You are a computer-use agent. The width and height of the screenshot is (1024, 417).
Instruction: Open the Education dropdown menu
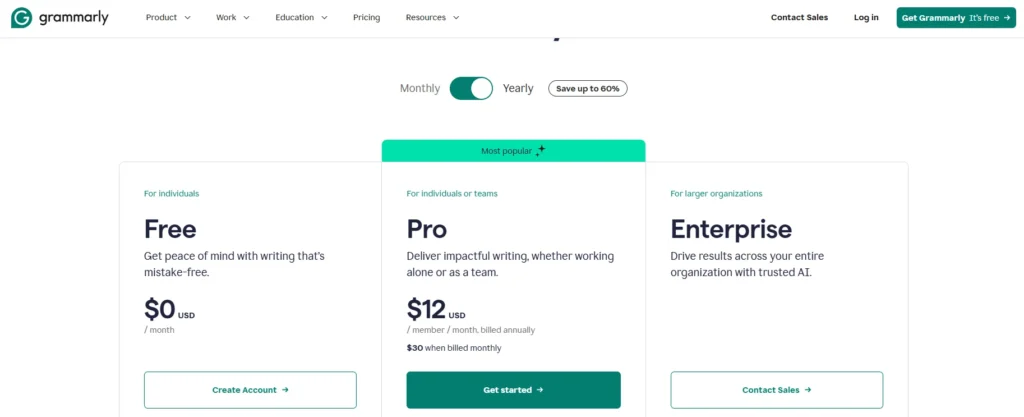coord(301,18)
